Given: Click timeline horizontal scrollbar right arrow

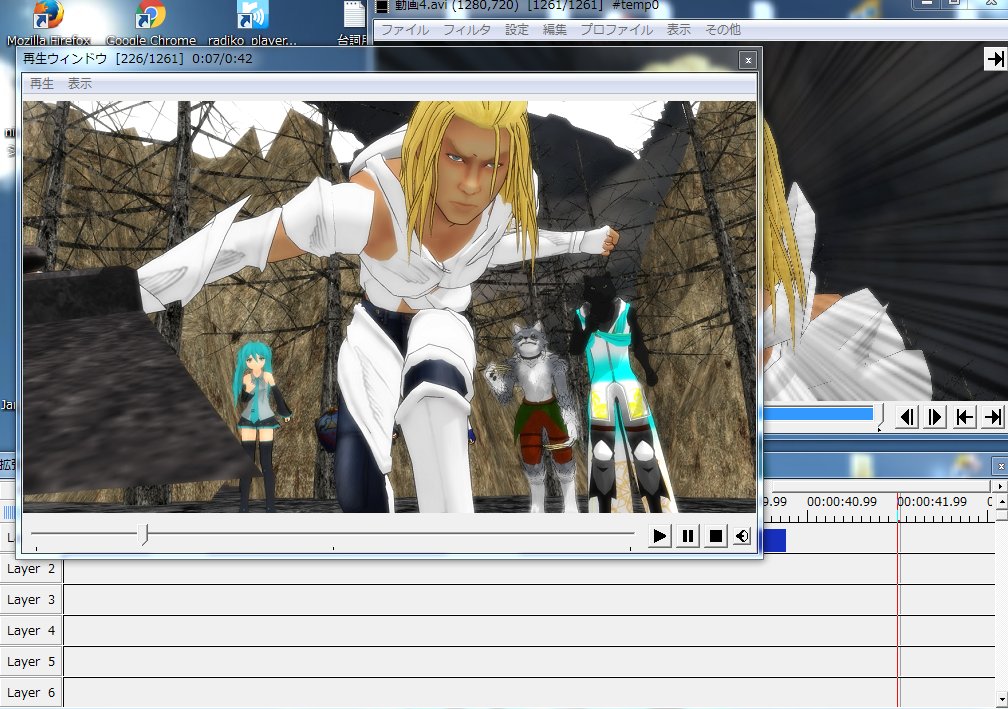Looking at the screenshot, I should pyautogui.click(x=1000, y=486).
